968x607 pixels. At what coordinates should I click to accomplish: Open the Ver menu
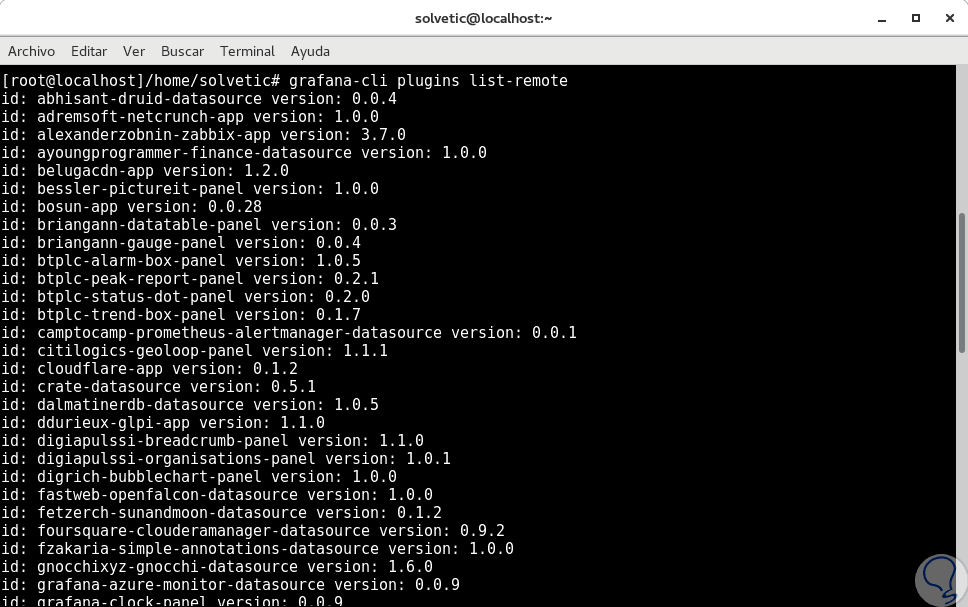[x=134, y=51]
